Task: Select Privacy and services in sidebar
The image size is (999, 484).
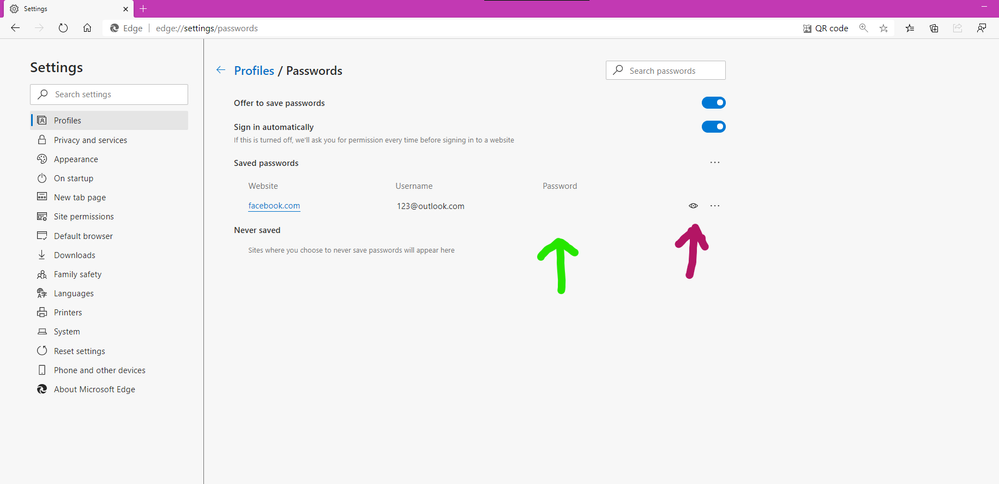Action: pos(90,140)
